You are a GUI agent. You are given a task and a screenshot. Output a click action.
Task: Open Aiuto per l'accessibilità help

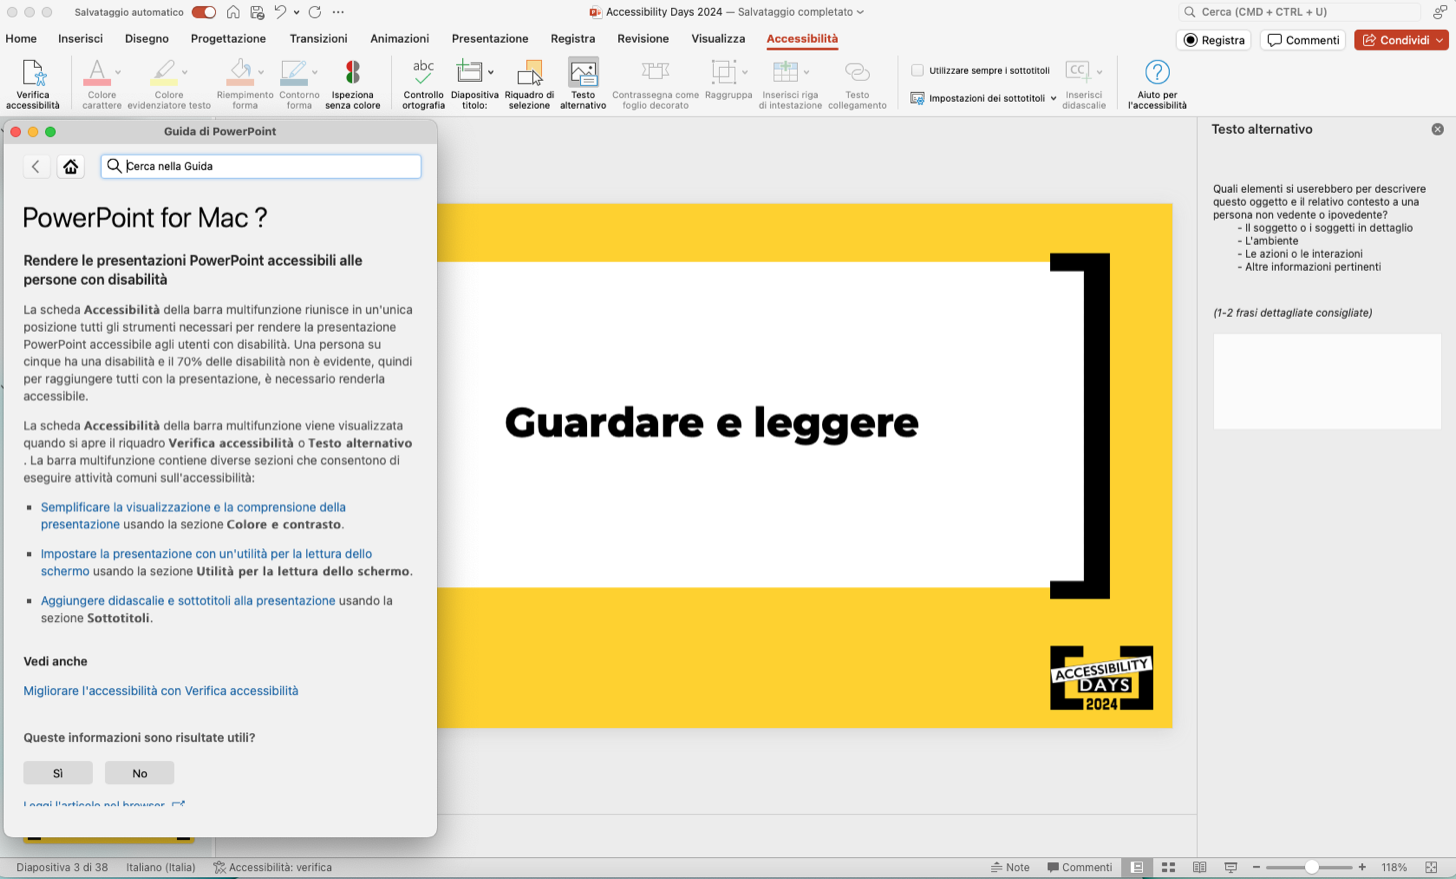point(1157,84)
